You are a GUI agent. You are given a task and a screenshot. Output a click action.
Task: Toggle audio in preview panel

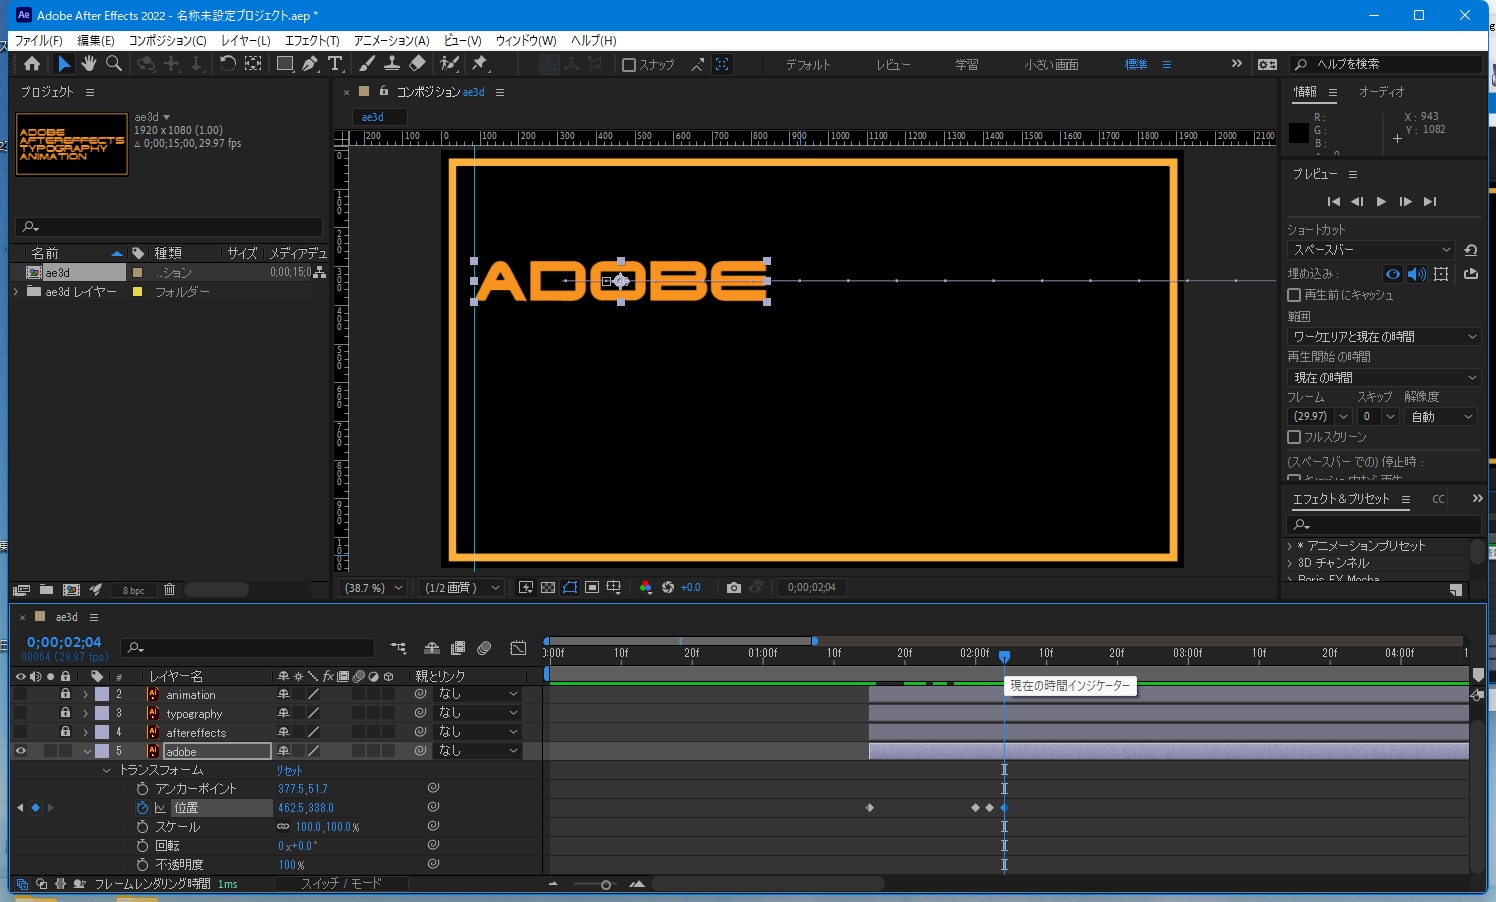click(x=1417, y=274)
